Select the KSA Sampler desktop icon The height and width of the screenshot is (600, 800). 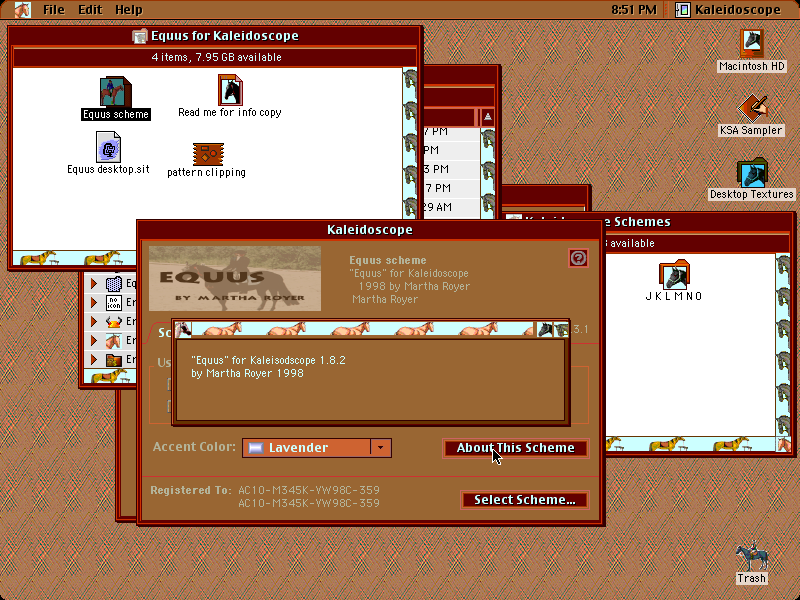[751, 108]
